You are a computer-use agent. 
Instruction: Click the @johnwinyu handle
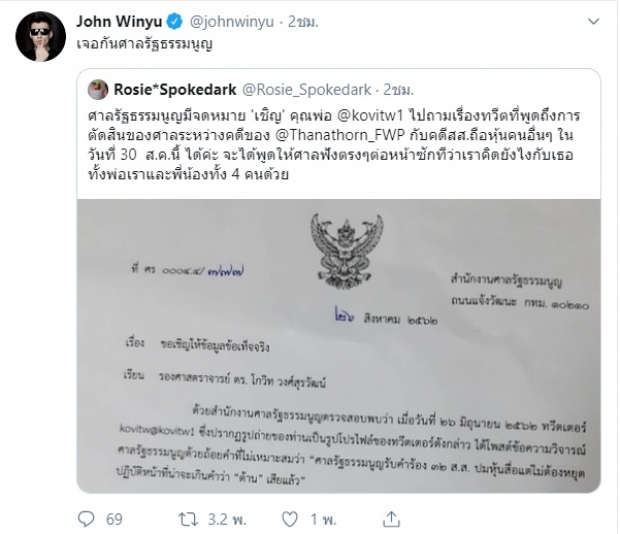pos(232,22)
